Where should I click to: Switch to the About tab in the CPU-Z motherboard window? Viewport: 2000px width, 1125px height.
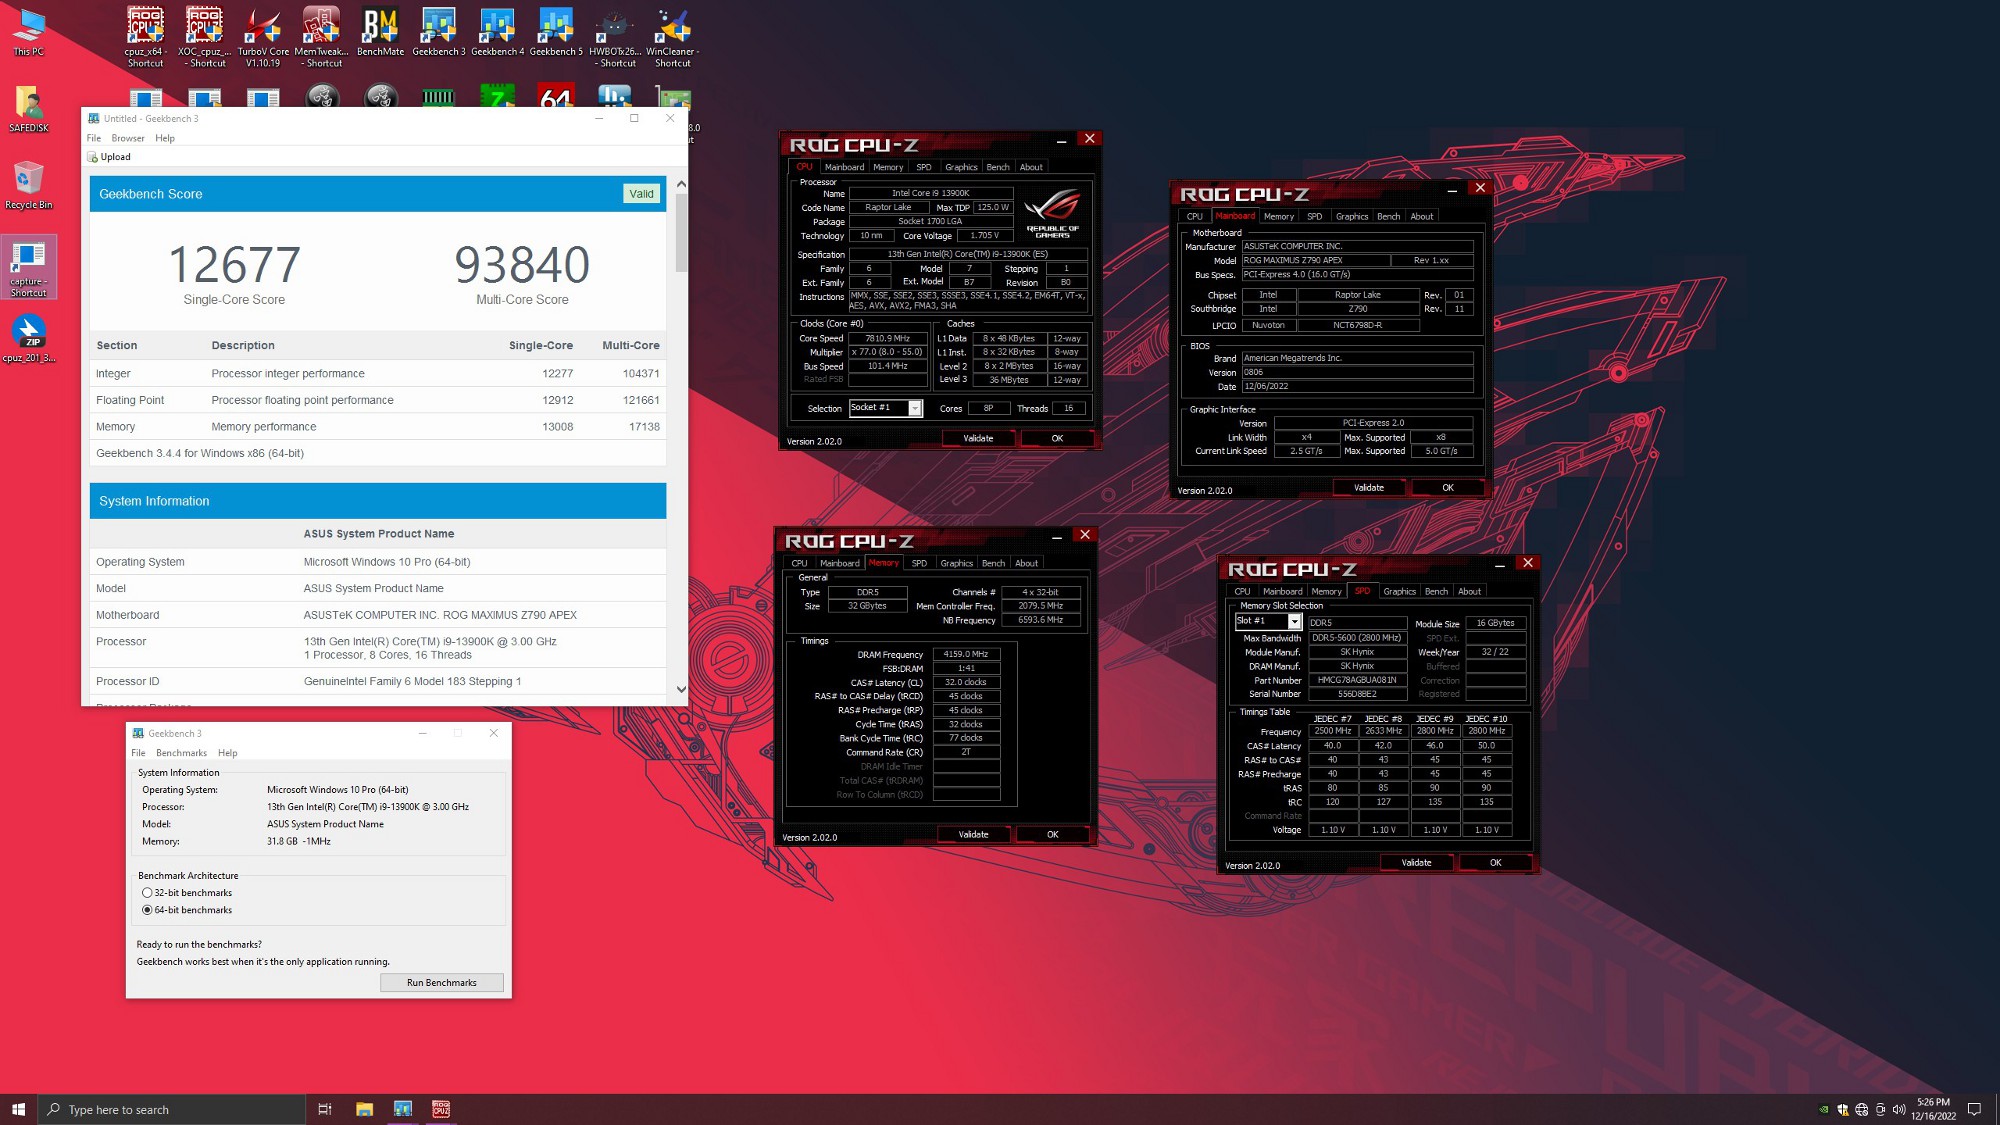(1421, 216)
